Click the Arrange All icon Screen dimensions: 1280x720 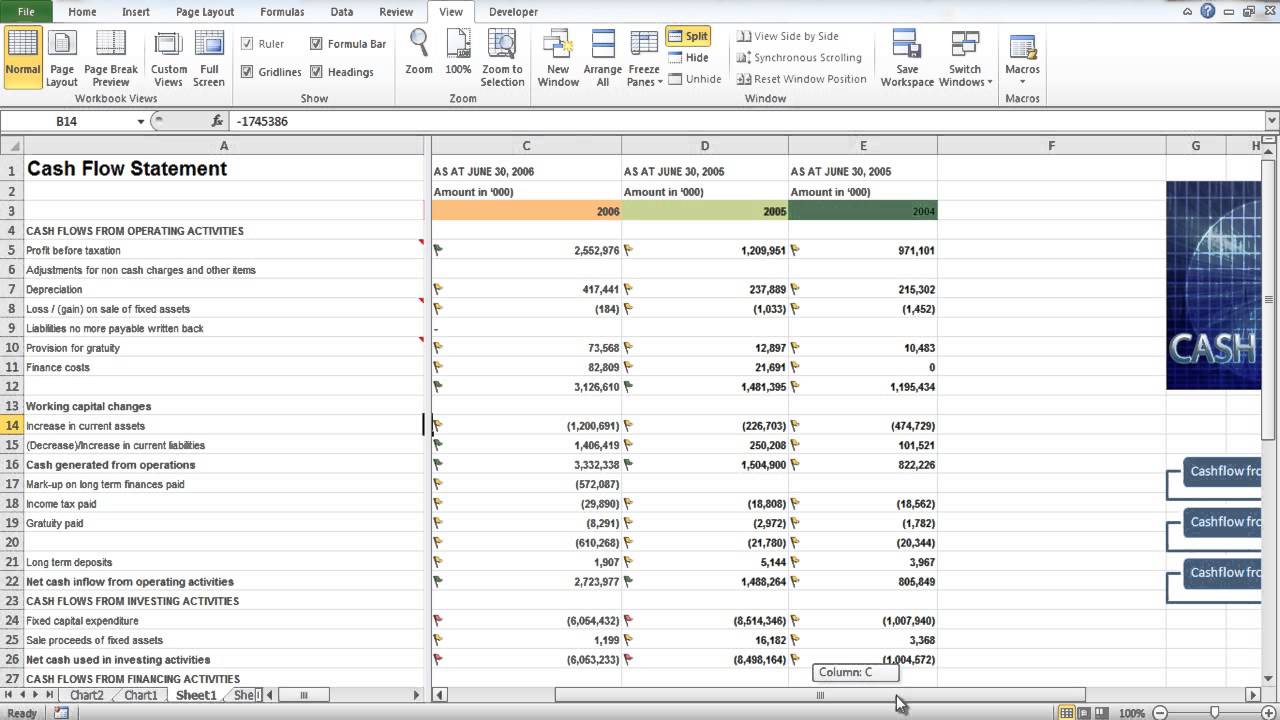[603, 55]
